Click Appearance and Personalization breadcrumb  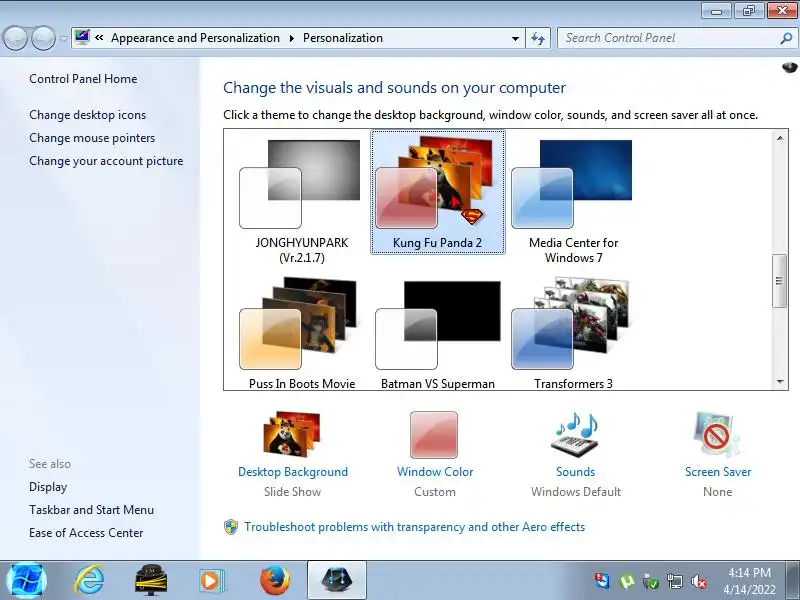pos(195,38)
